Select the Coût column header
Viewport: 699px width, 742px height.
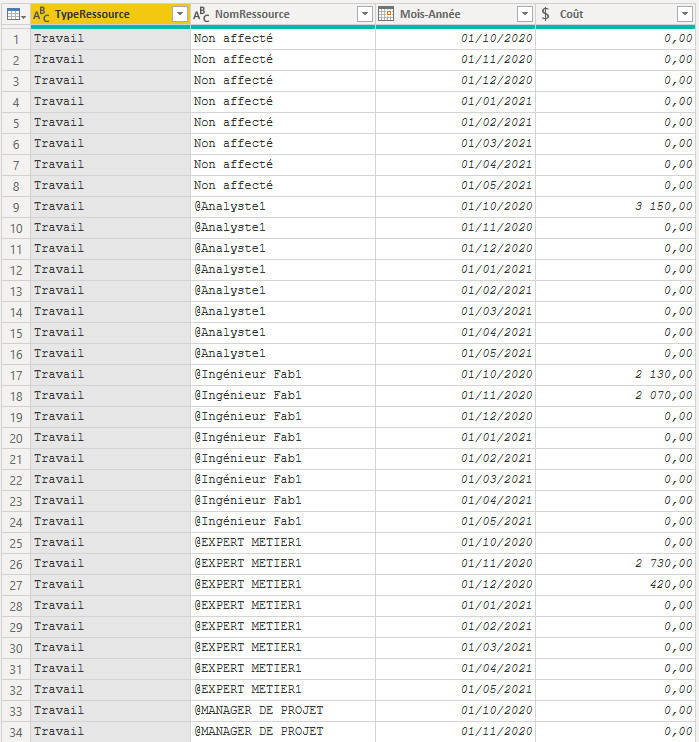[x=615, y=14]
